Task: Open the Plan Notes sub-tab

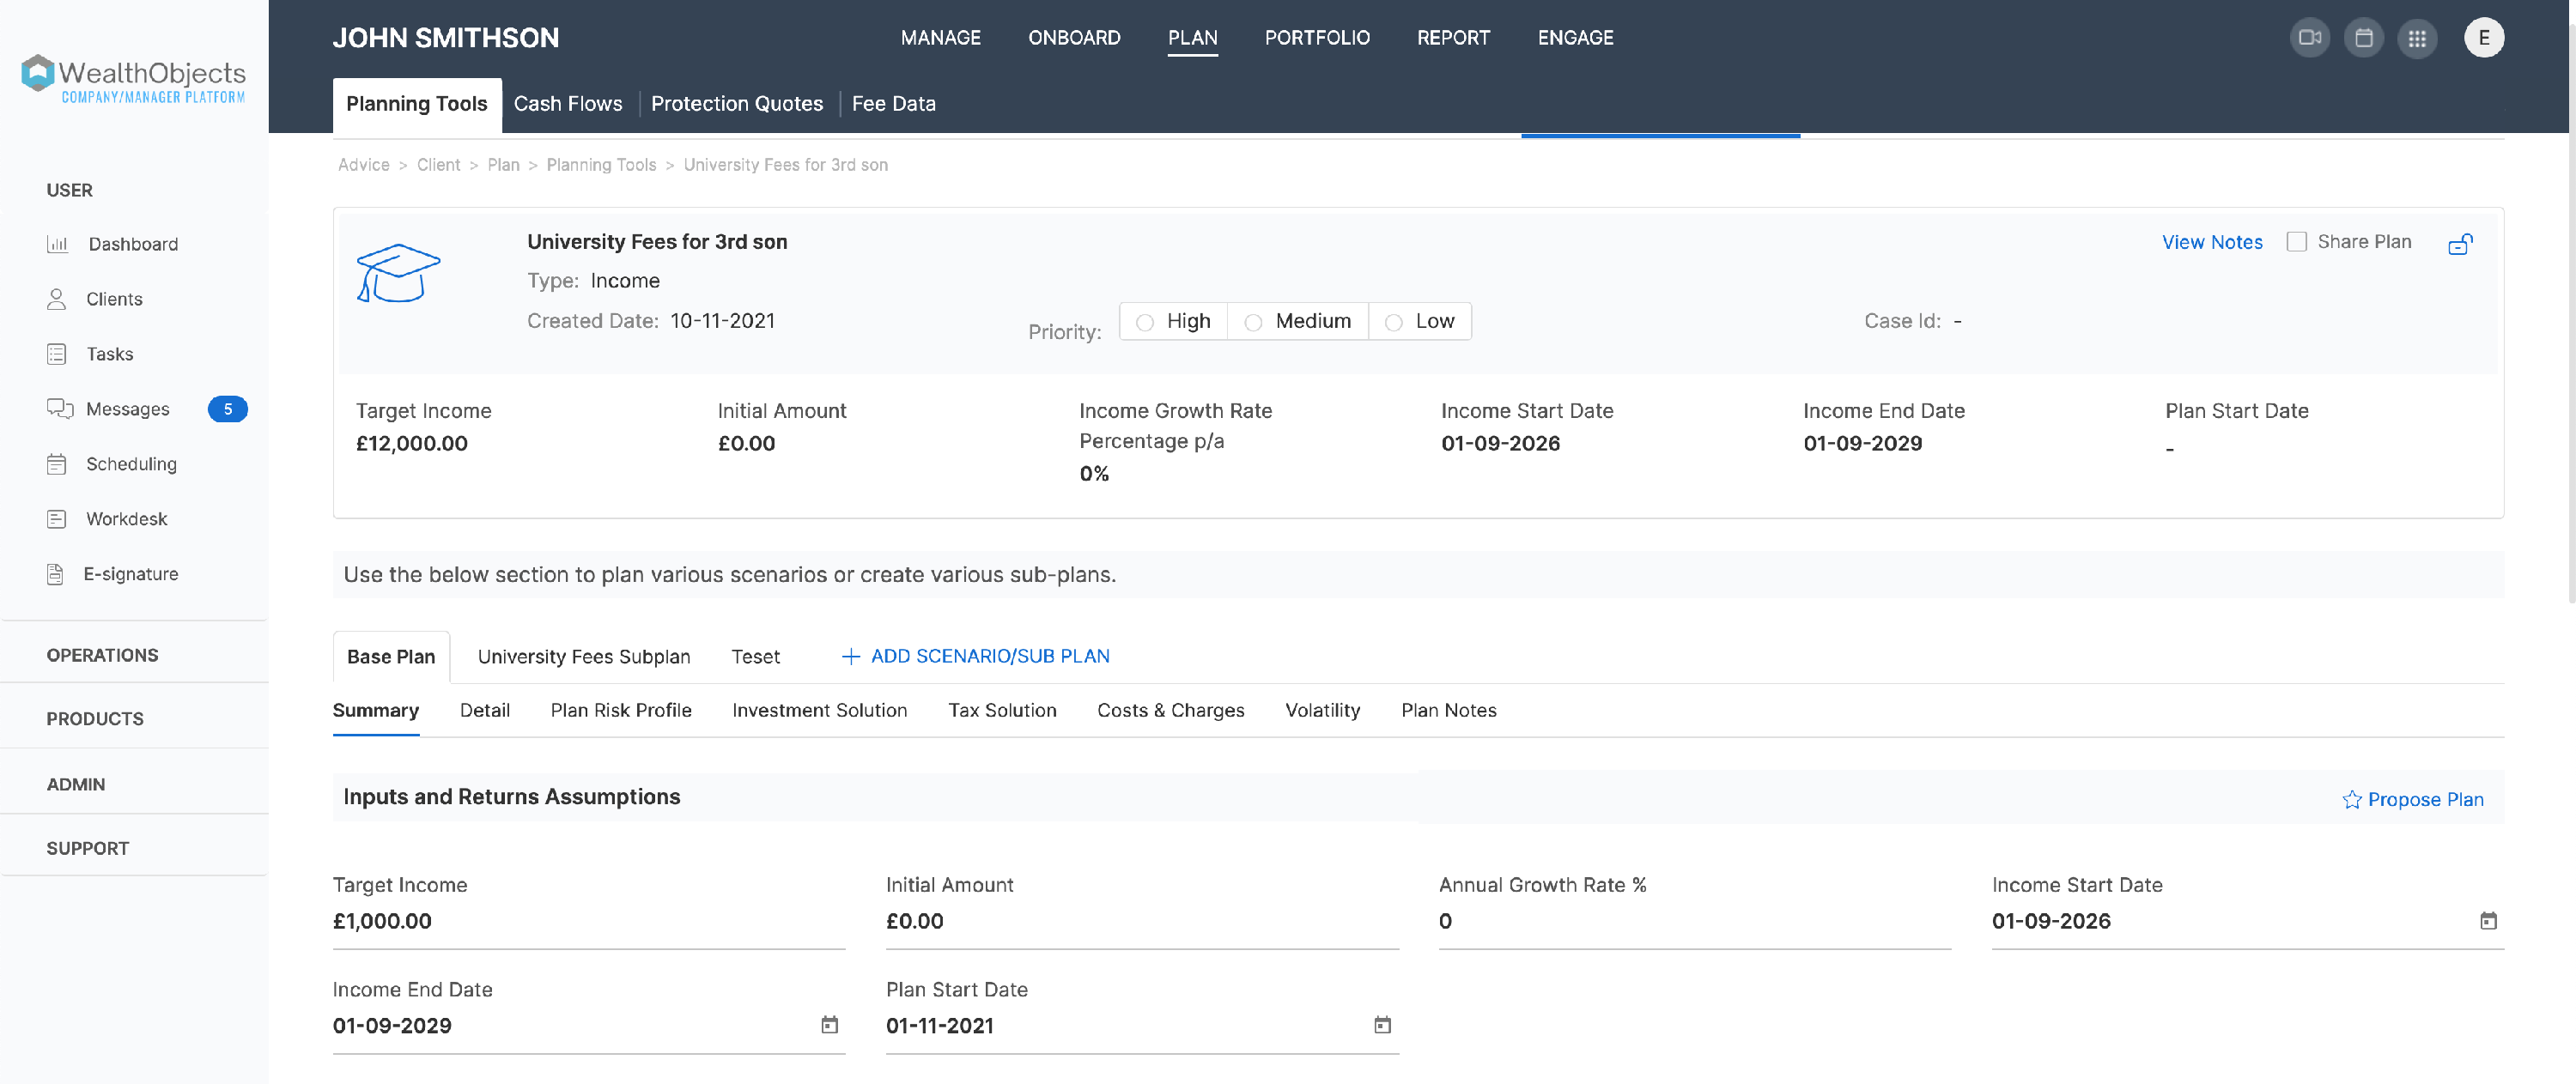Action: (1448, 711)
